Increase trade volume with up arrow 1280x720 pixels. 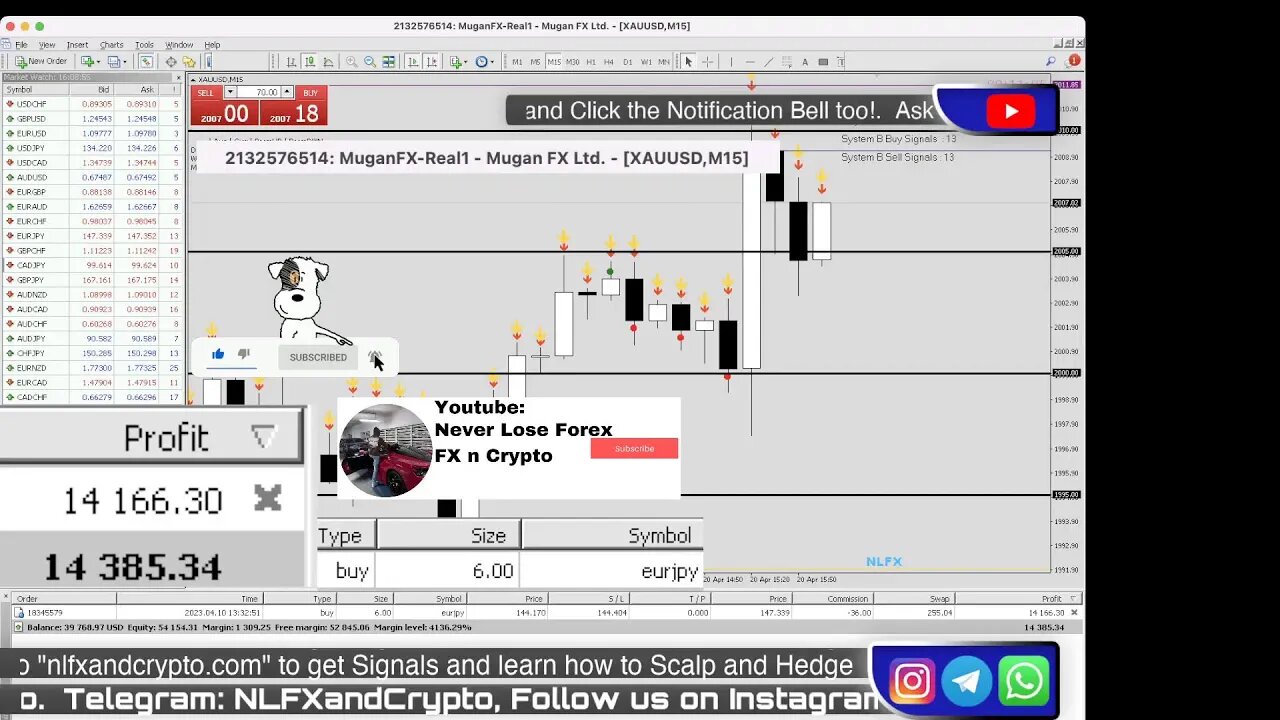point(286,93)
